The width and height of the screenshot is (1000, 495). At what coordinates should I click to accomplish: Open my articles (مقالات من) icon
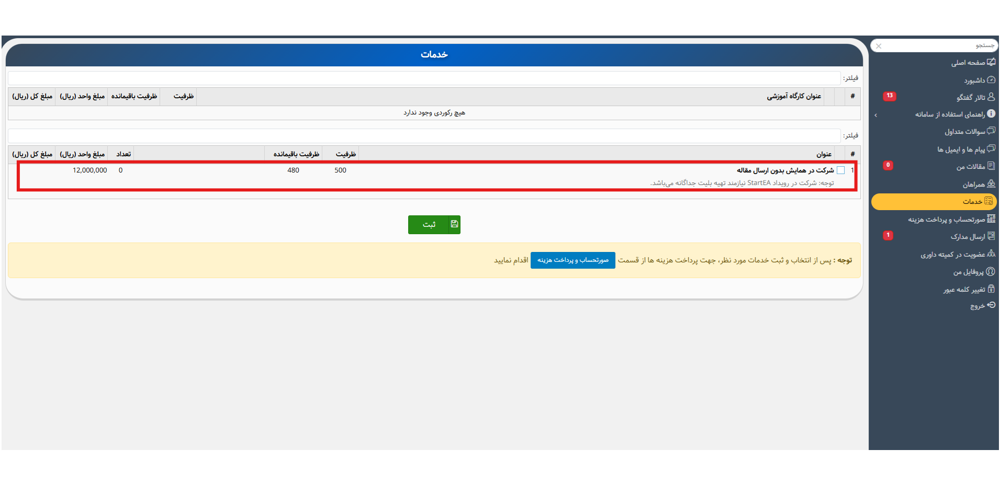tap(991, 167)
